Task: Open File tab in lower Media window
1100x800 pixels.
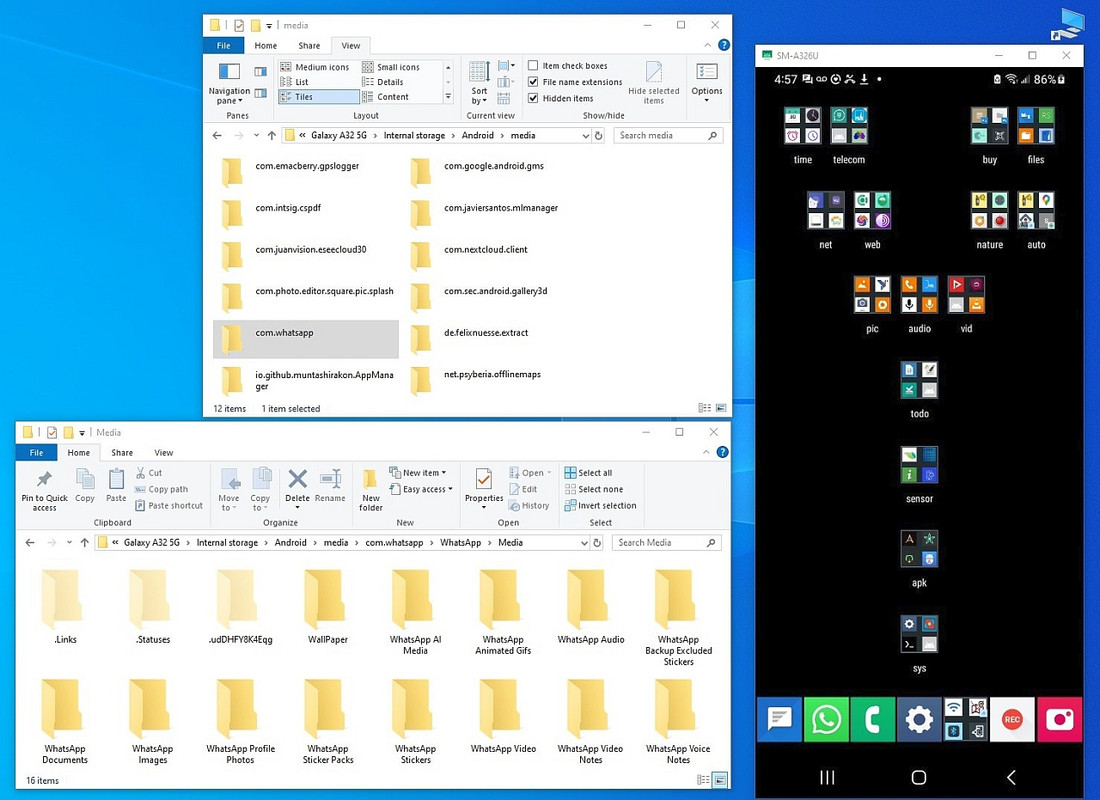Action: [36, 453]
